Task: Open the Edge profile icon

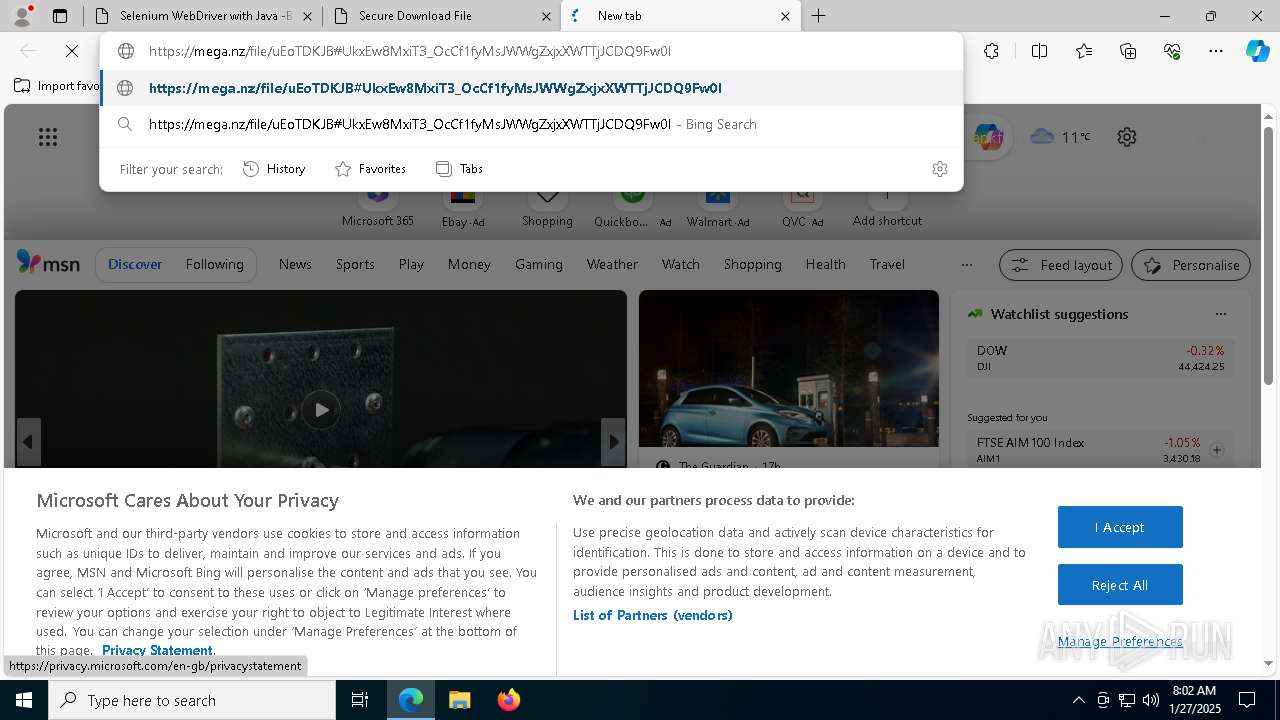Action: tap(22, 16)
